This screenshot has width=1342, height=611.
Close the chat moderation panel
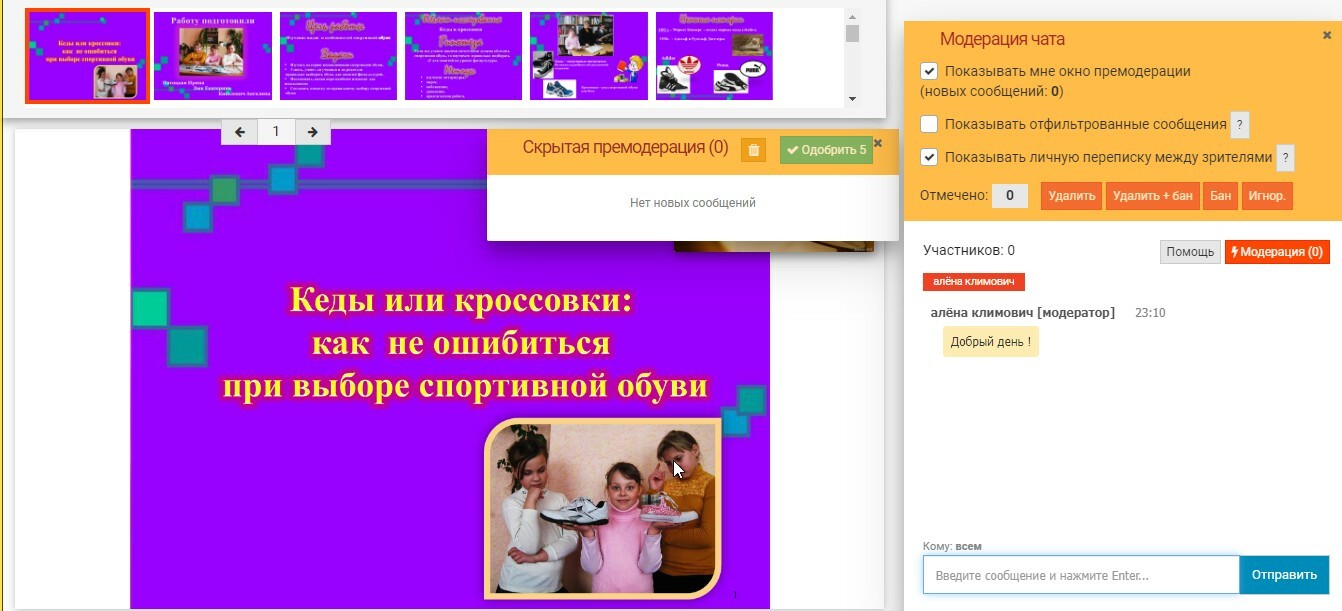(x=1327, y=35)
